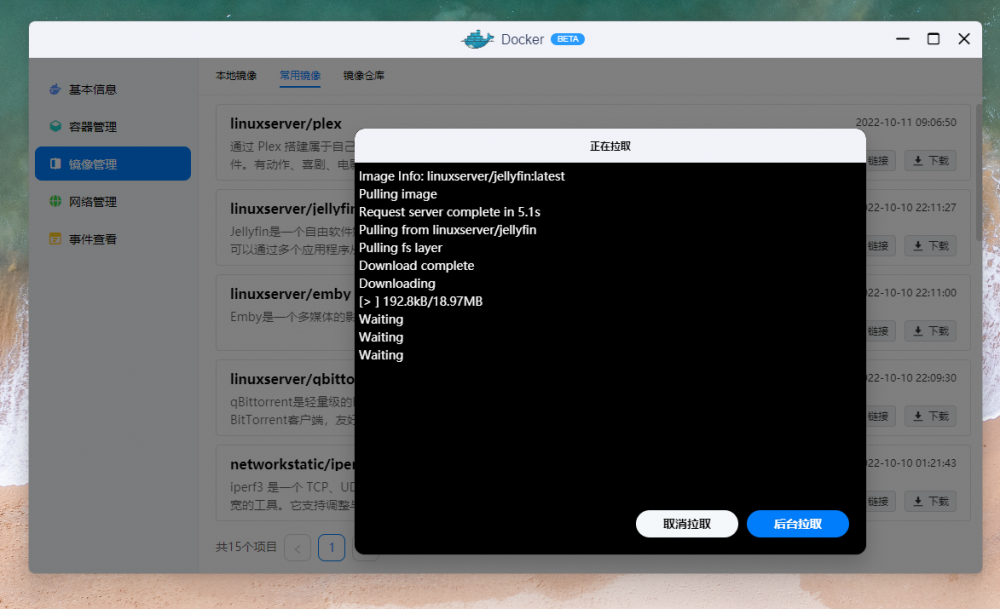Click the 'Image Info: linuxserver/jellyfin:latest' log line
The height and width of the screenshot is (609, 1000).
462,176
